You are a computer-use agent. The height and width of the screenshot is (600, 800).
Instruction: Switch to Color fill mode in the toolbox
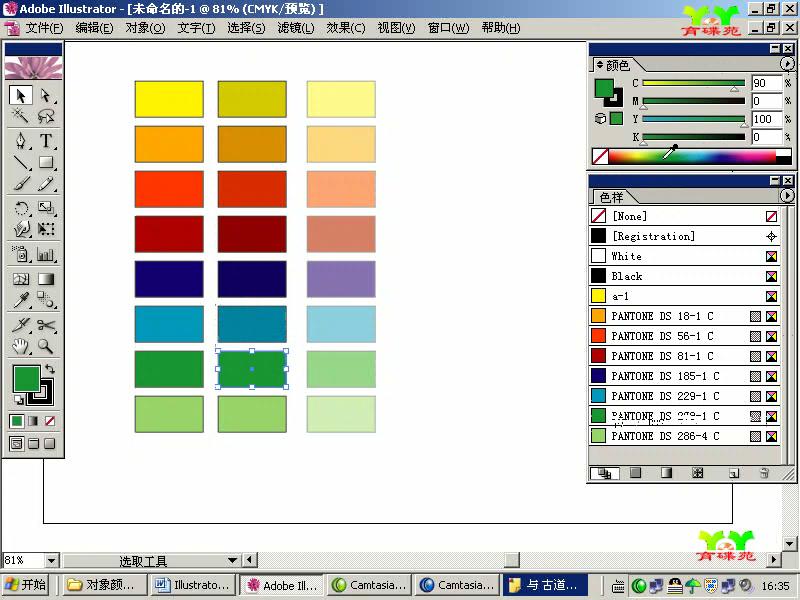tap(17, 421)
